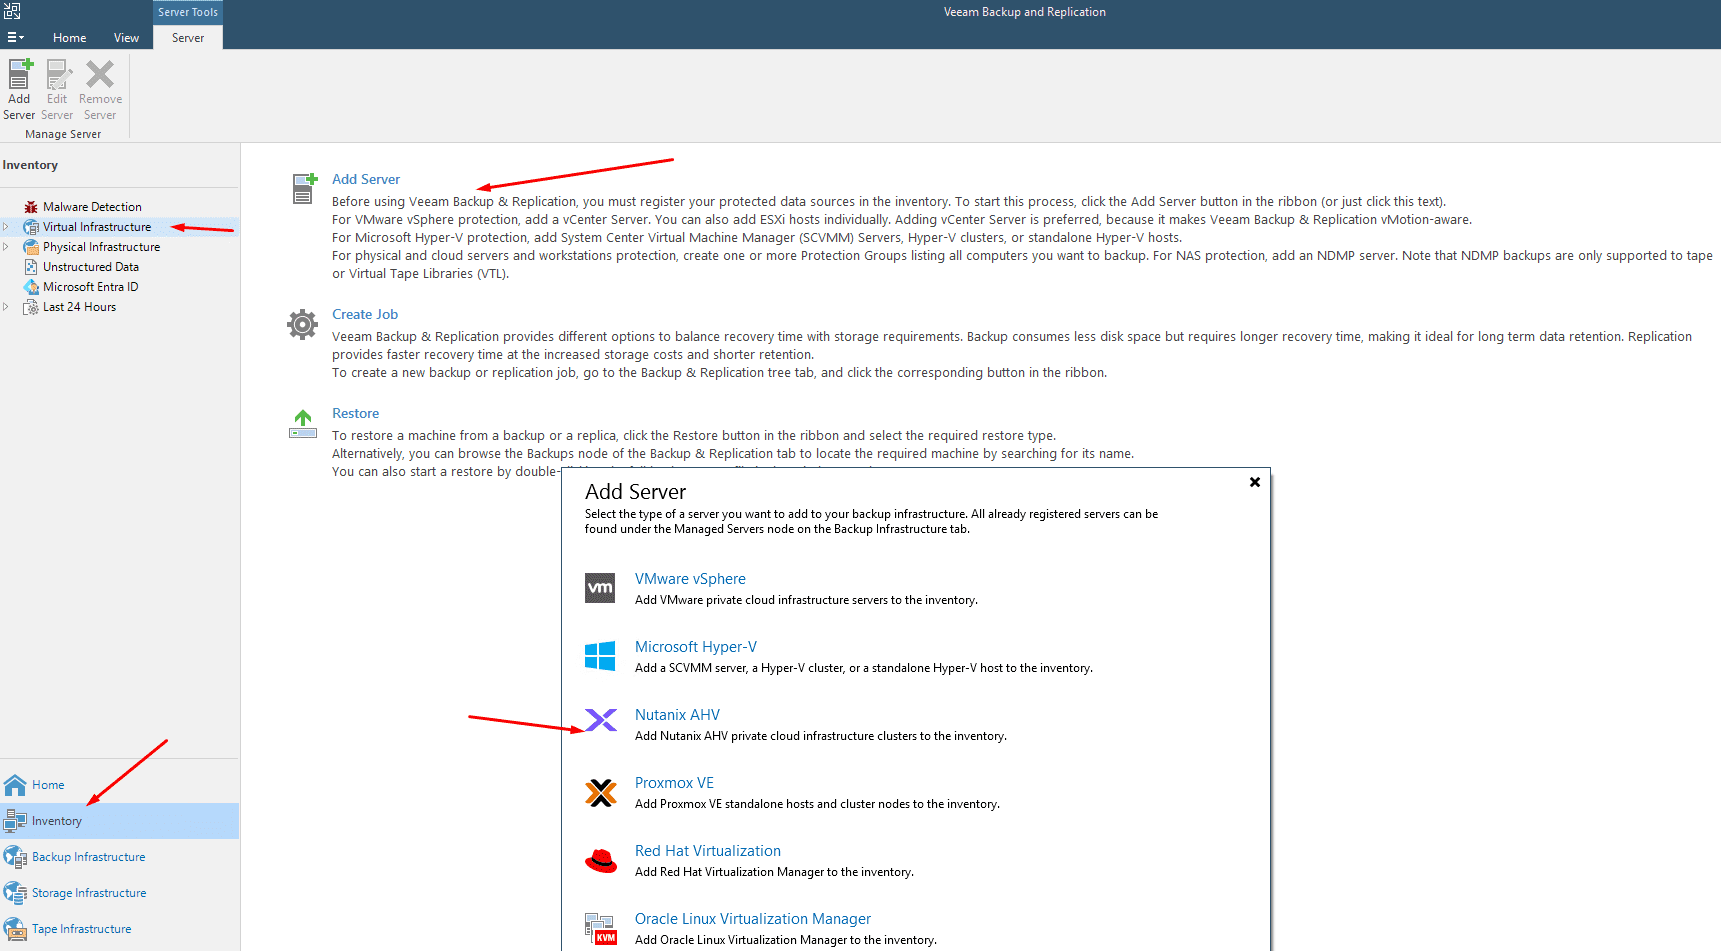Image resolution: width=1721 pixels, height=951 pixels.
Task: Switch to the Home ribbon tab
Action: (70, 38)
